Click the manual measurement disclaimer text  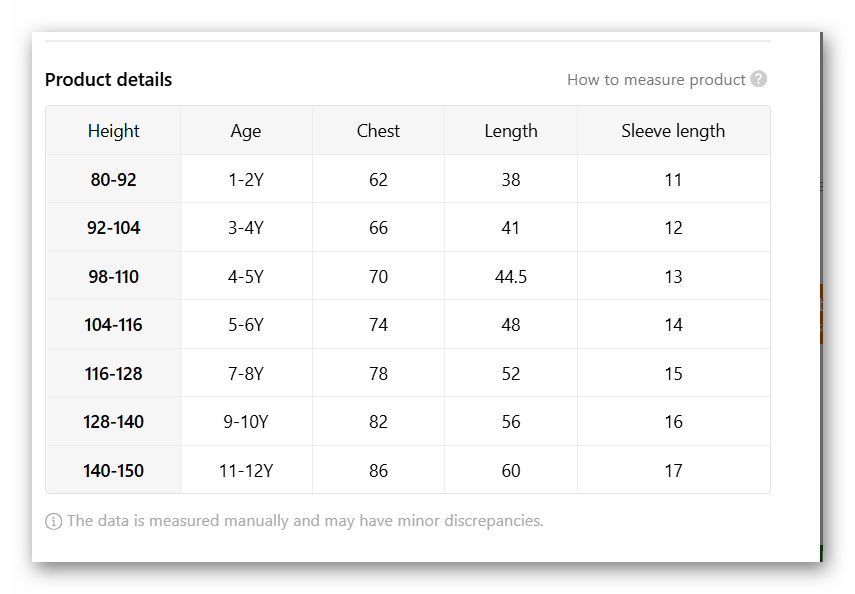pos(305,521)
